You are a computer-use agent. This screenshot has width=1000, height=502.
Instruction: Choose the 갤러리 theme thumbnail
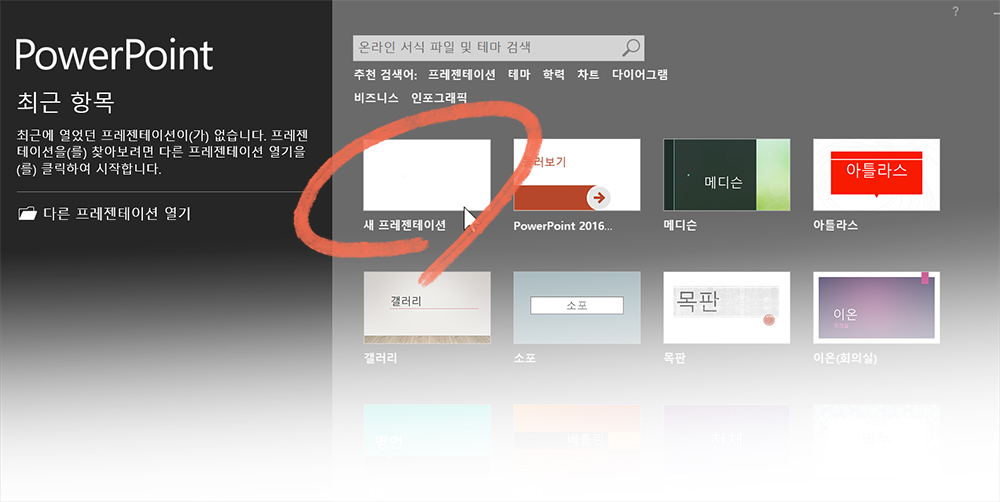[x=427, y=307]
